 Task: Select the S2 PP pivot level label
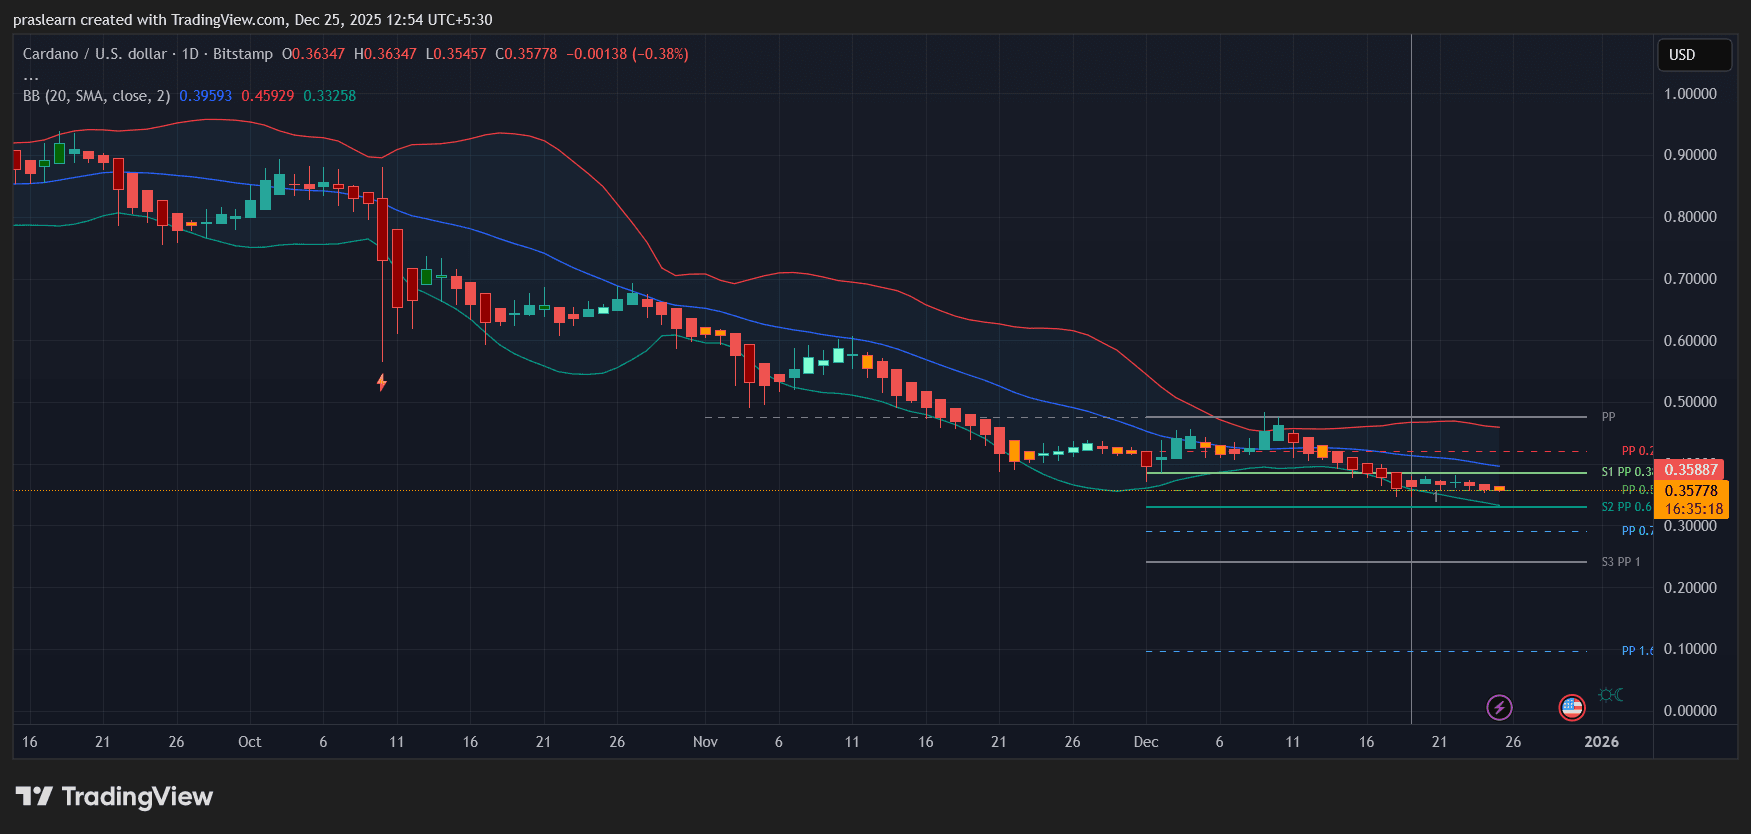[1626, 507]
